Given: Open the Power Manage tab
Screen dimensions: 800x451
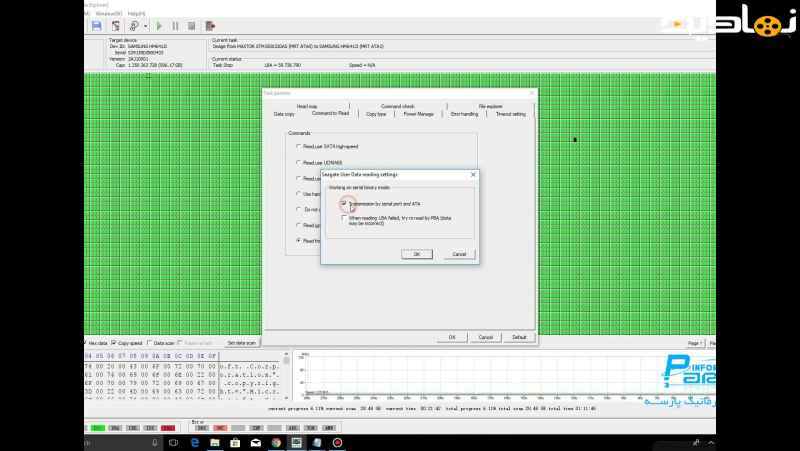Looking at the screenshot, I should click(418, 114).
